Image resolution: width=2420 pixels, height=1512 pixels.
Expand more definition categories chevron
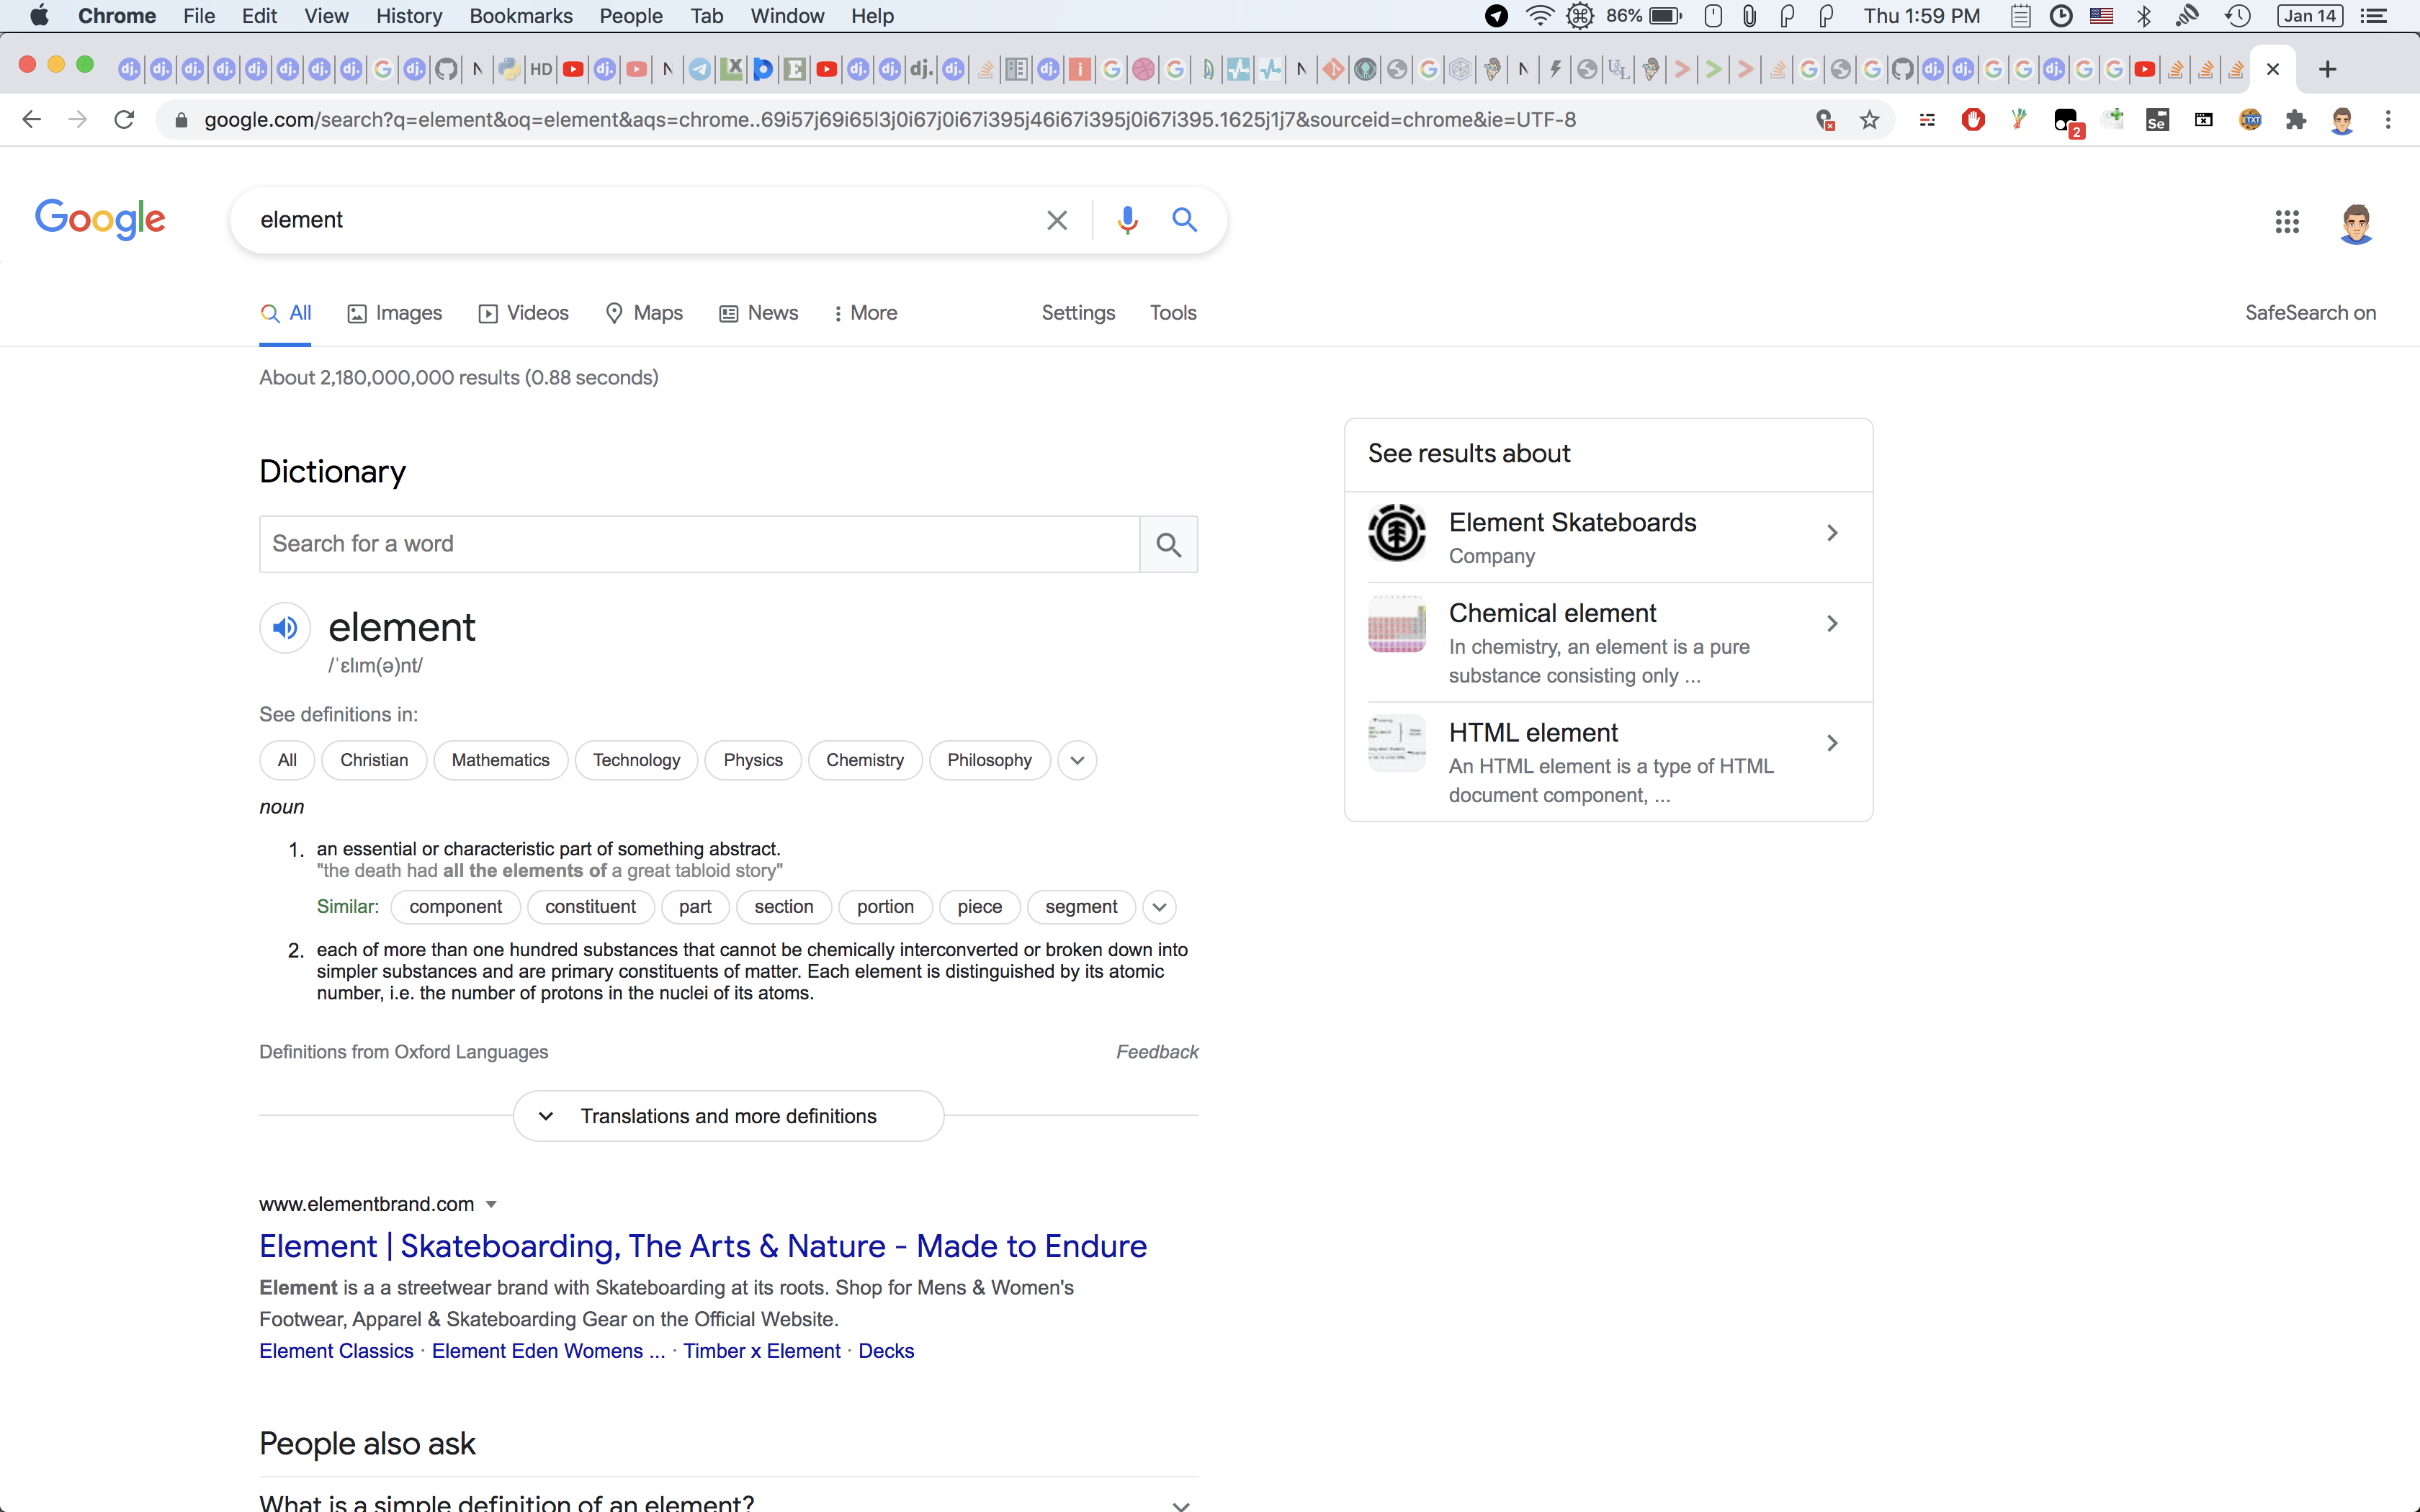[1077, 760]
